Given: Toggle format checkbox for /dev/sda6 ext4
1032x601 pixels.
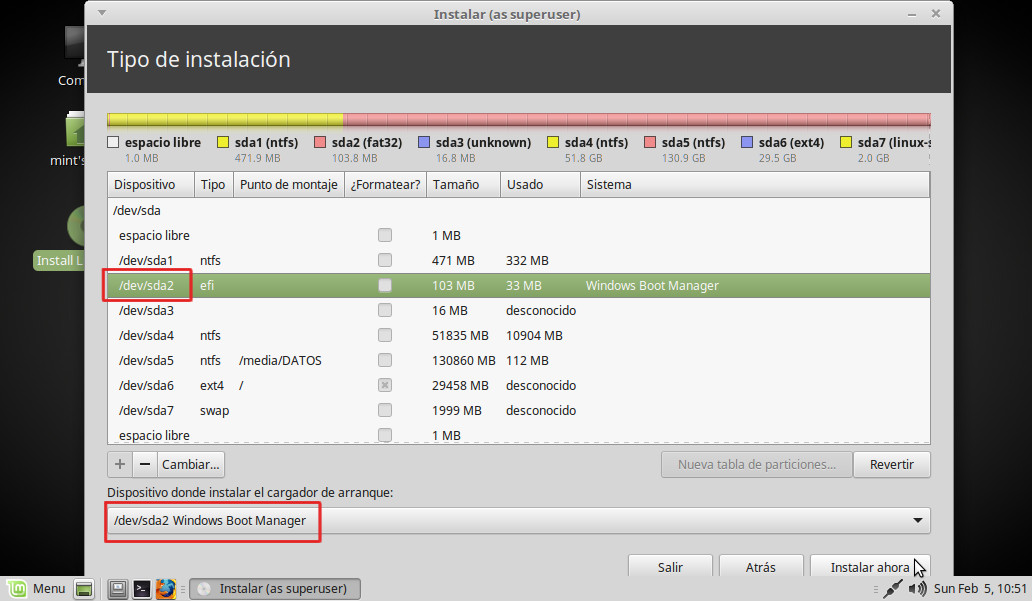Looking at the screenshot, I should click(384, 385).
